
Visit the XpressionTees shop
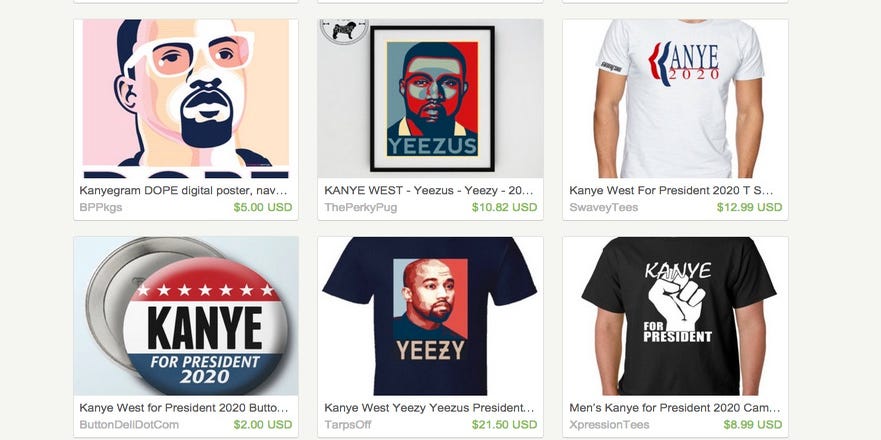click(609, 425)
